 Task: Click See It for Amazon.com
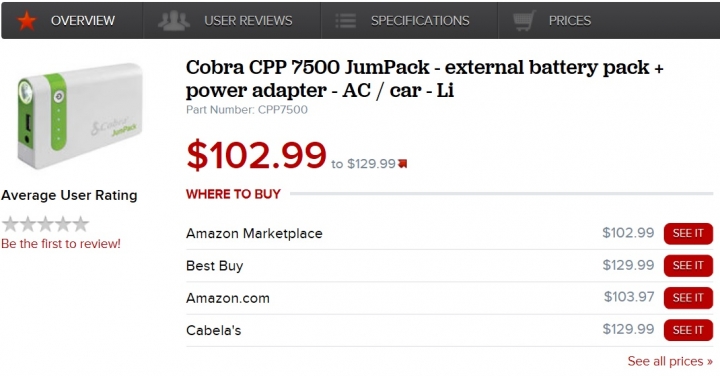688,297
